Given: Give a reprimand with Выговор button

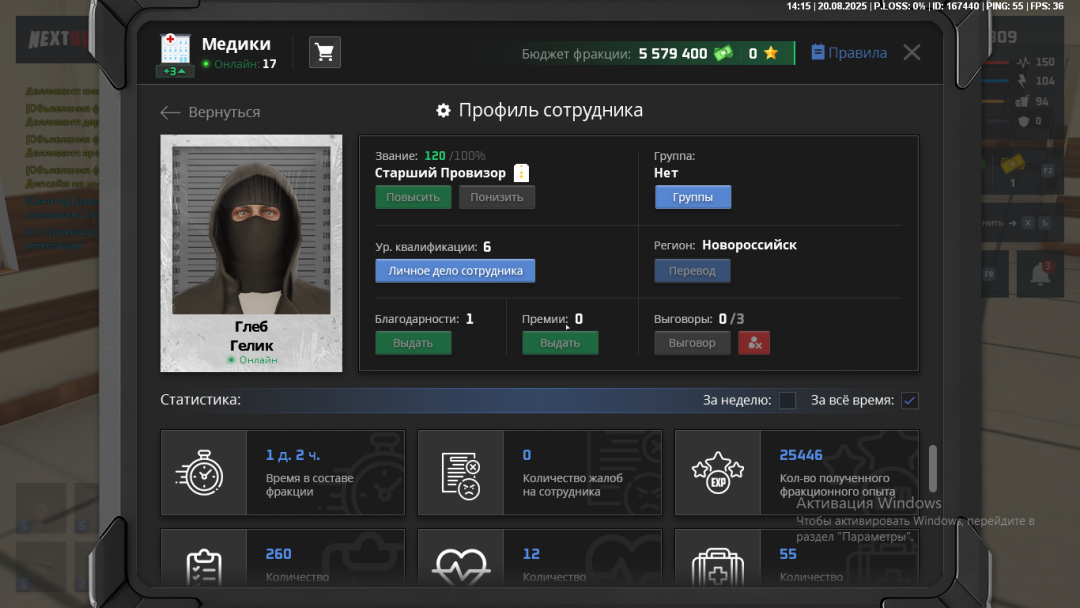Looking at the screenshot, I should tap(692, 343).
